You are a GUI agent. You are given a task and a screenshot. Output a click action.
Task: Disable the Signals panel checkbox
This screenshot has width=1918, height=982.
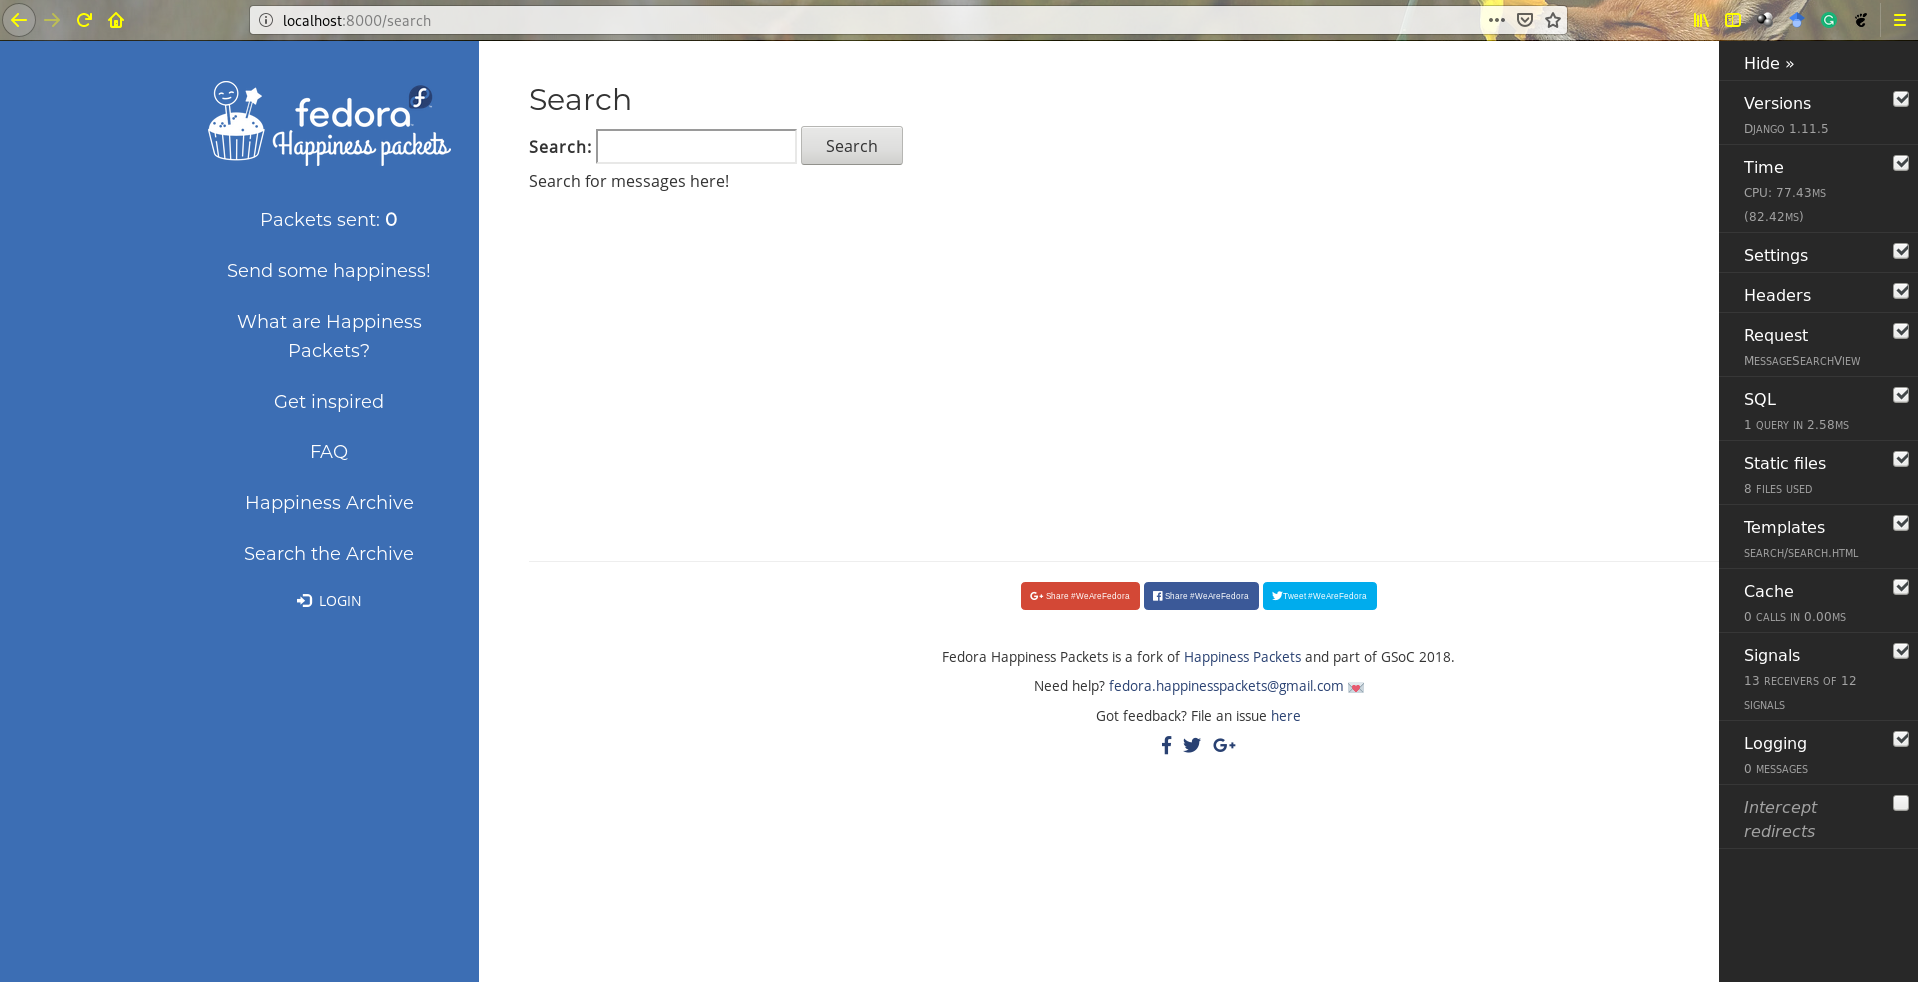1901,651
